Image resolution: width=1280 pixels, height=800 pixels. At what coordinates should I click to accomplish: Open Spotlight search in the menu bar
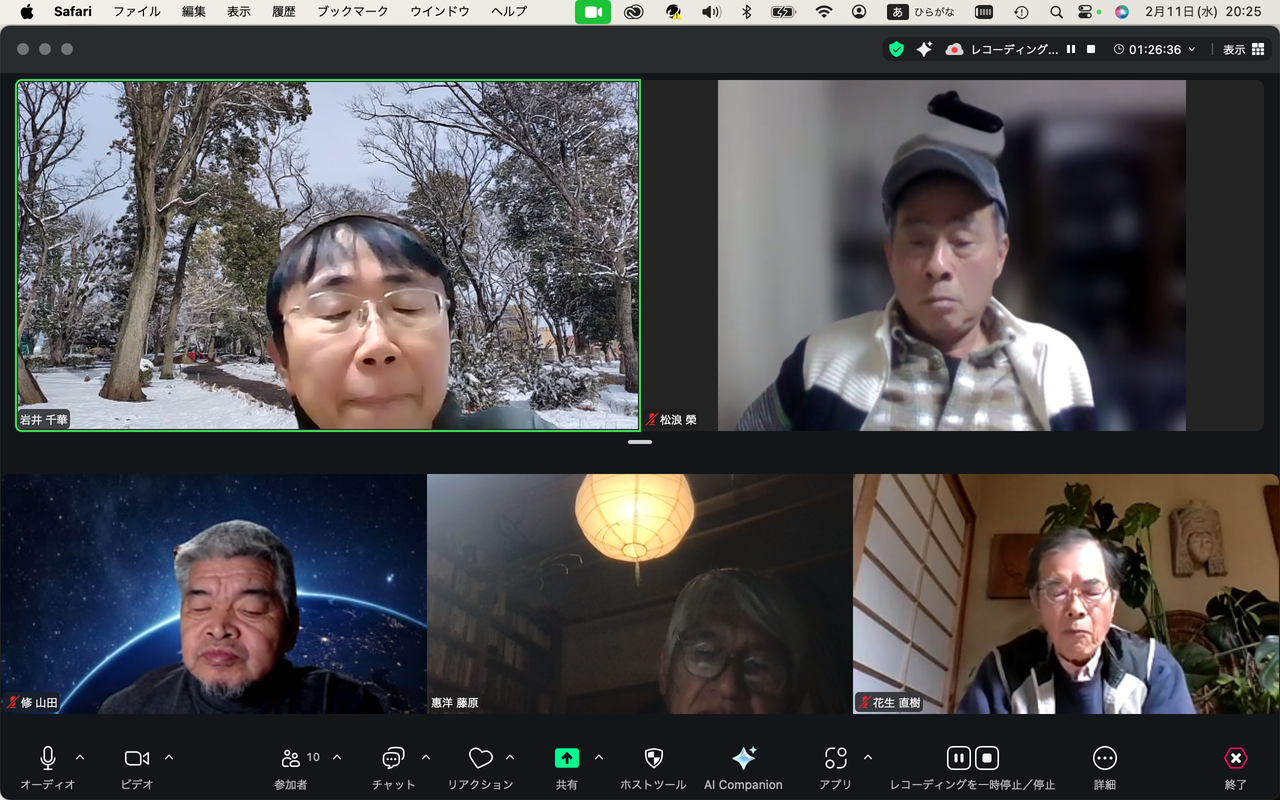(1056, 12)
